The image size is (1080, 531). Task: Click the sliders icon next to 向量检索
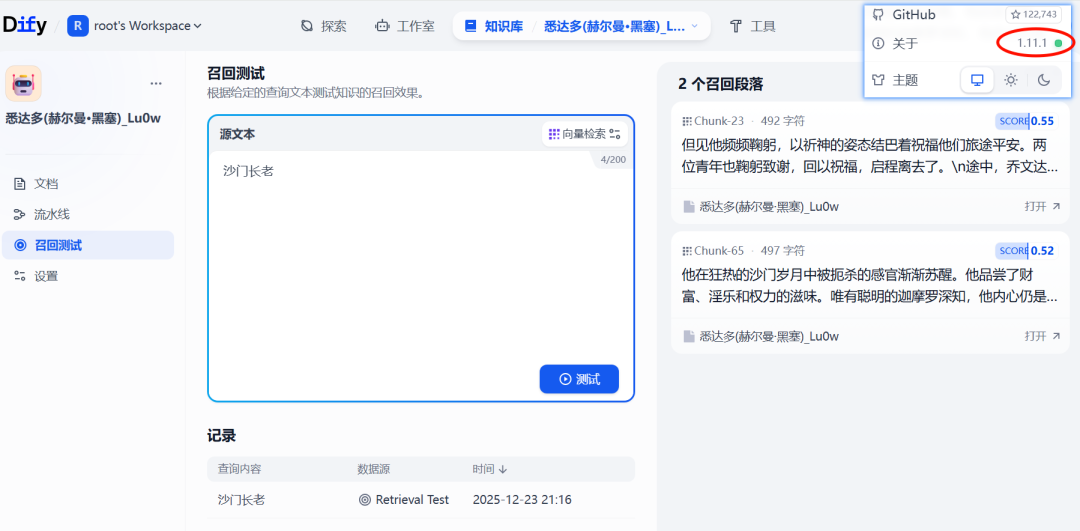[615, 134]
